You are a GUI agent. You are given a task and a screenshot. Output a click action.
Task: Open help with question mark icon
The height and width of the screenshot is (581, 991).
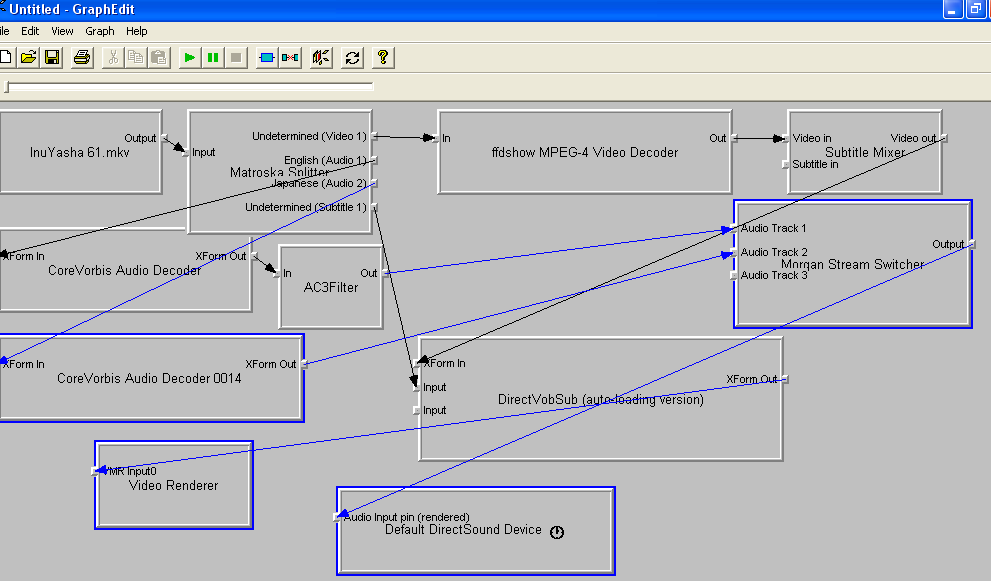[382, 58]
